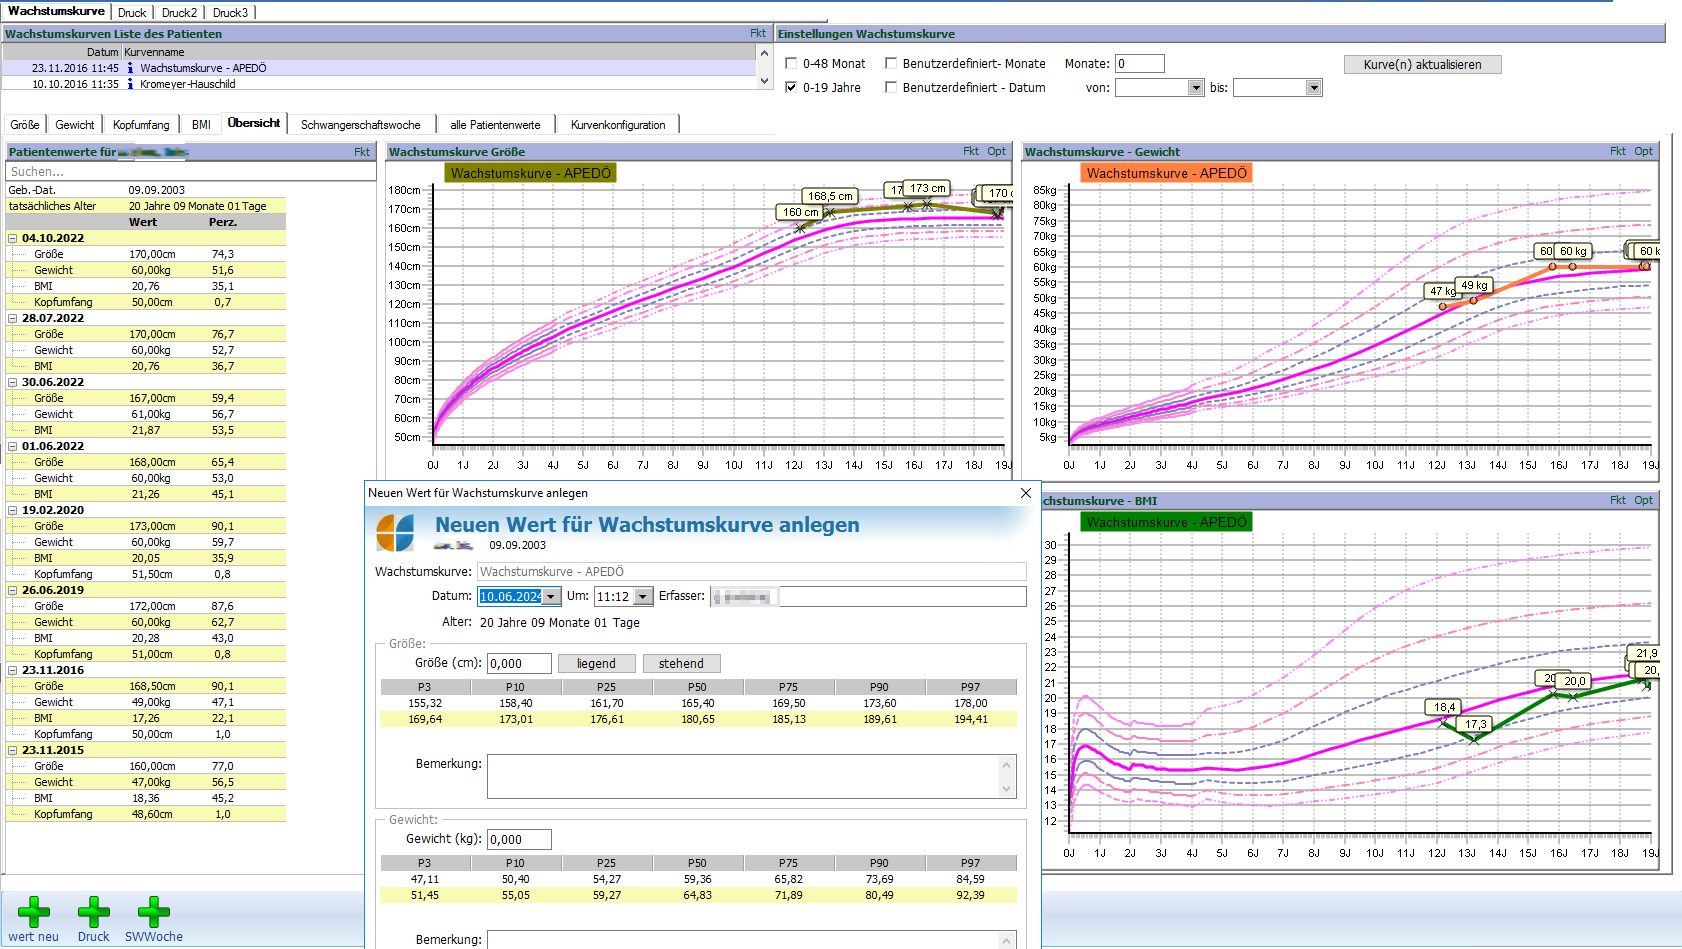Screen dimensions: 1682x949
Task: Open the Datum dropdown in dialog
Action: point(551,597)
